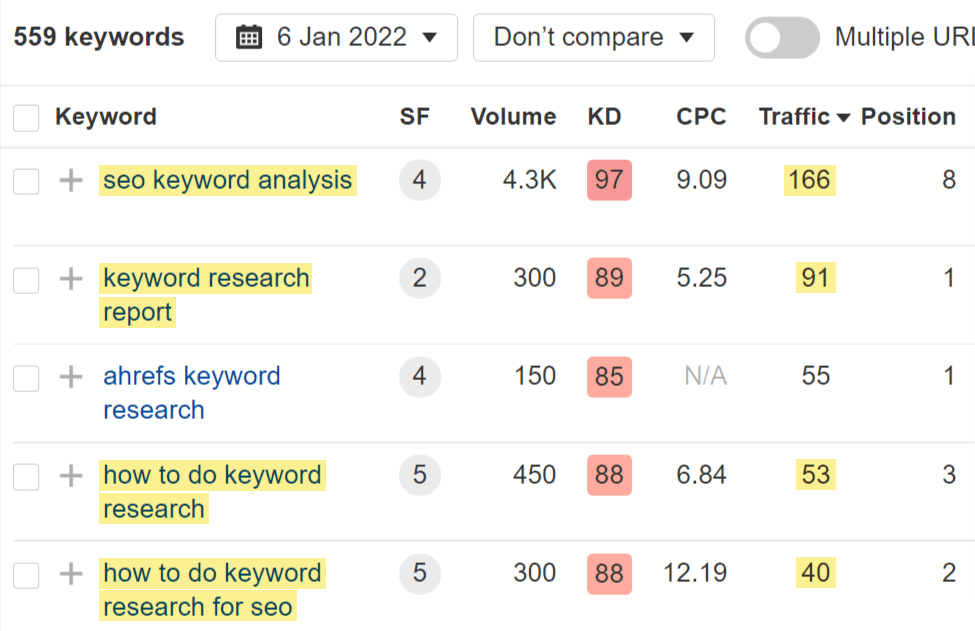Click the plus icon beside "seo keyword analysis"
The image size is (975, 631).
(69, 180)
